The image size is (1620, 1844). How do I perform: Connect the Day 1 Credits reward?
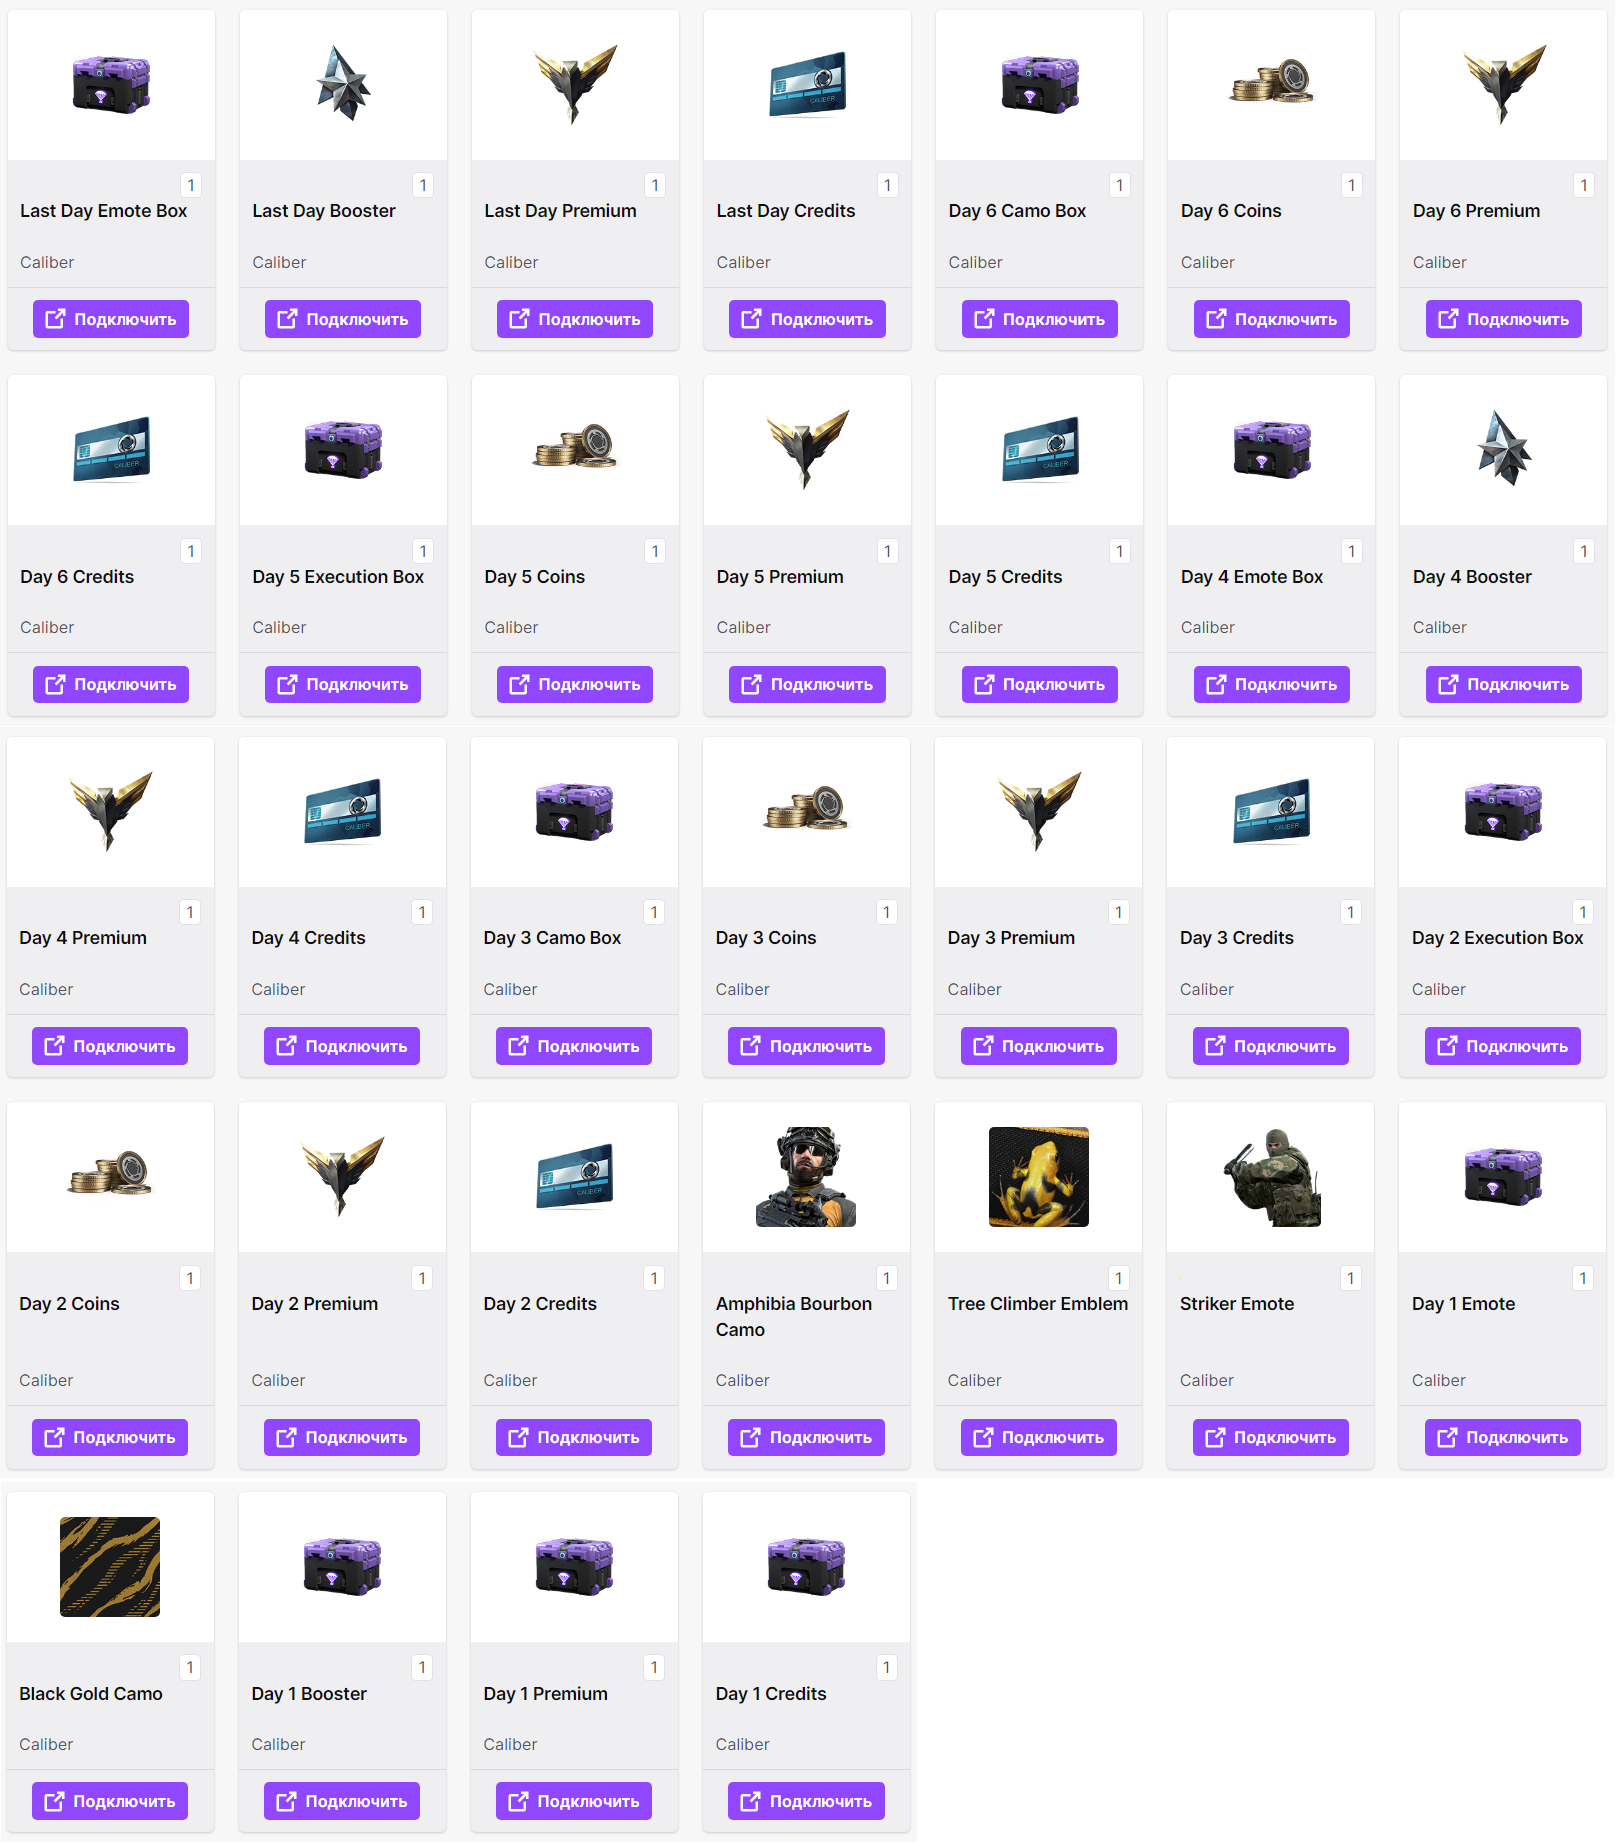[806, 1801]
